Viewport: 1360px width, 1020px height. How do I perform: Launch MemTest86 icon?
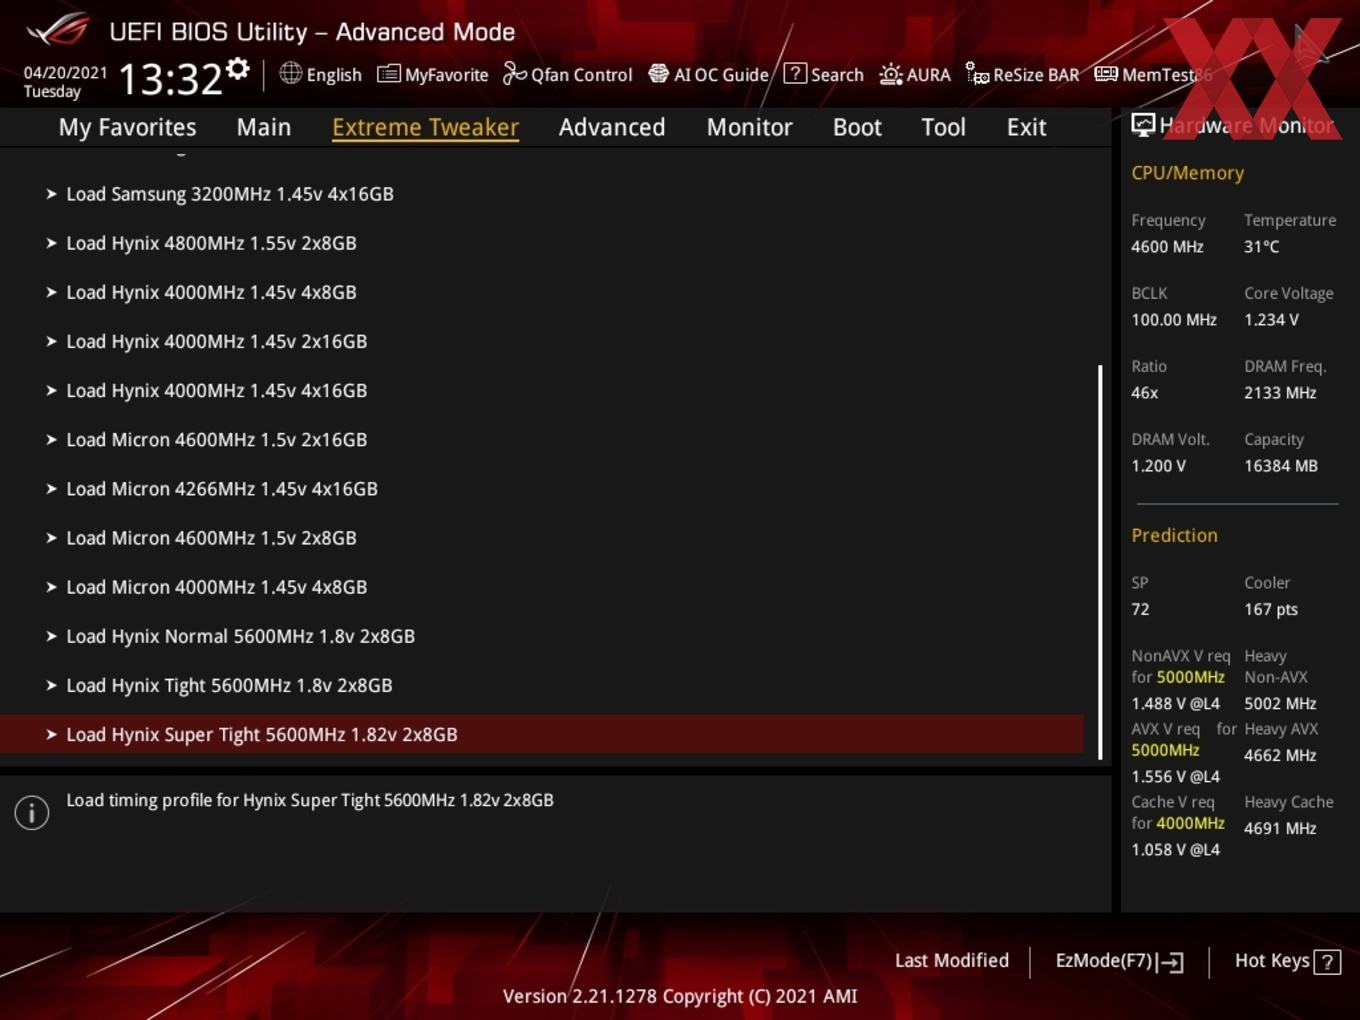click(1105, 74)
